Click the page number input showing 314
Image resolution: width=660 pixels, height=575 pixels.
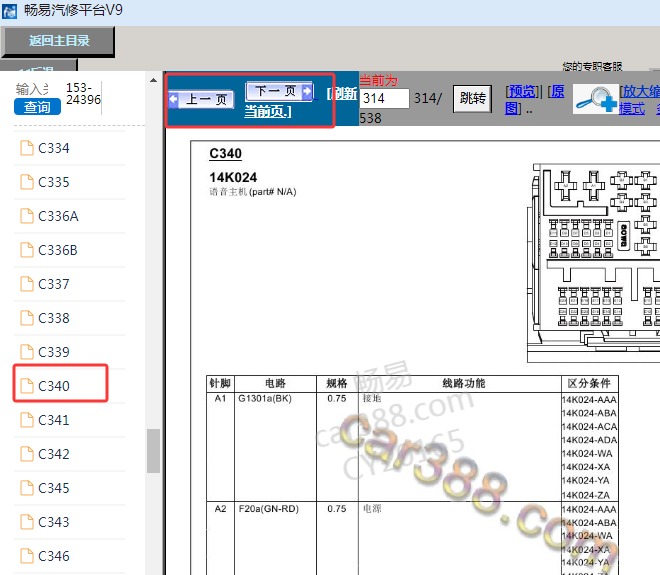click(x=384, y=98)
